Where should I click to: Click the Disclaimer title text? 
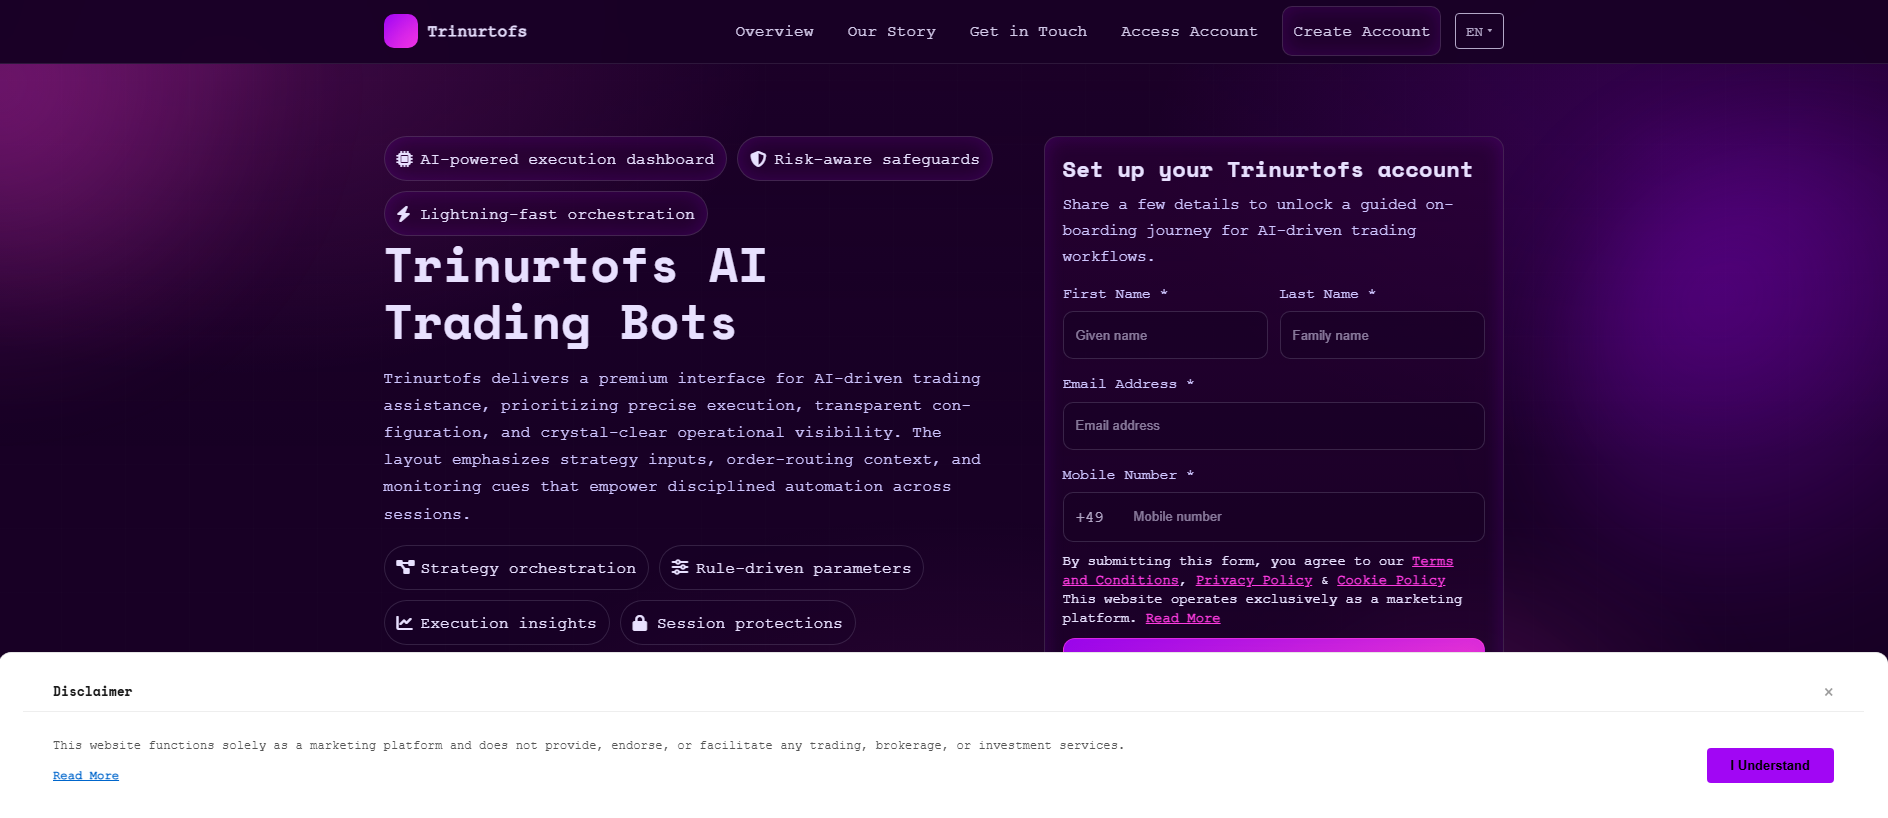click(x=92, y=692)
